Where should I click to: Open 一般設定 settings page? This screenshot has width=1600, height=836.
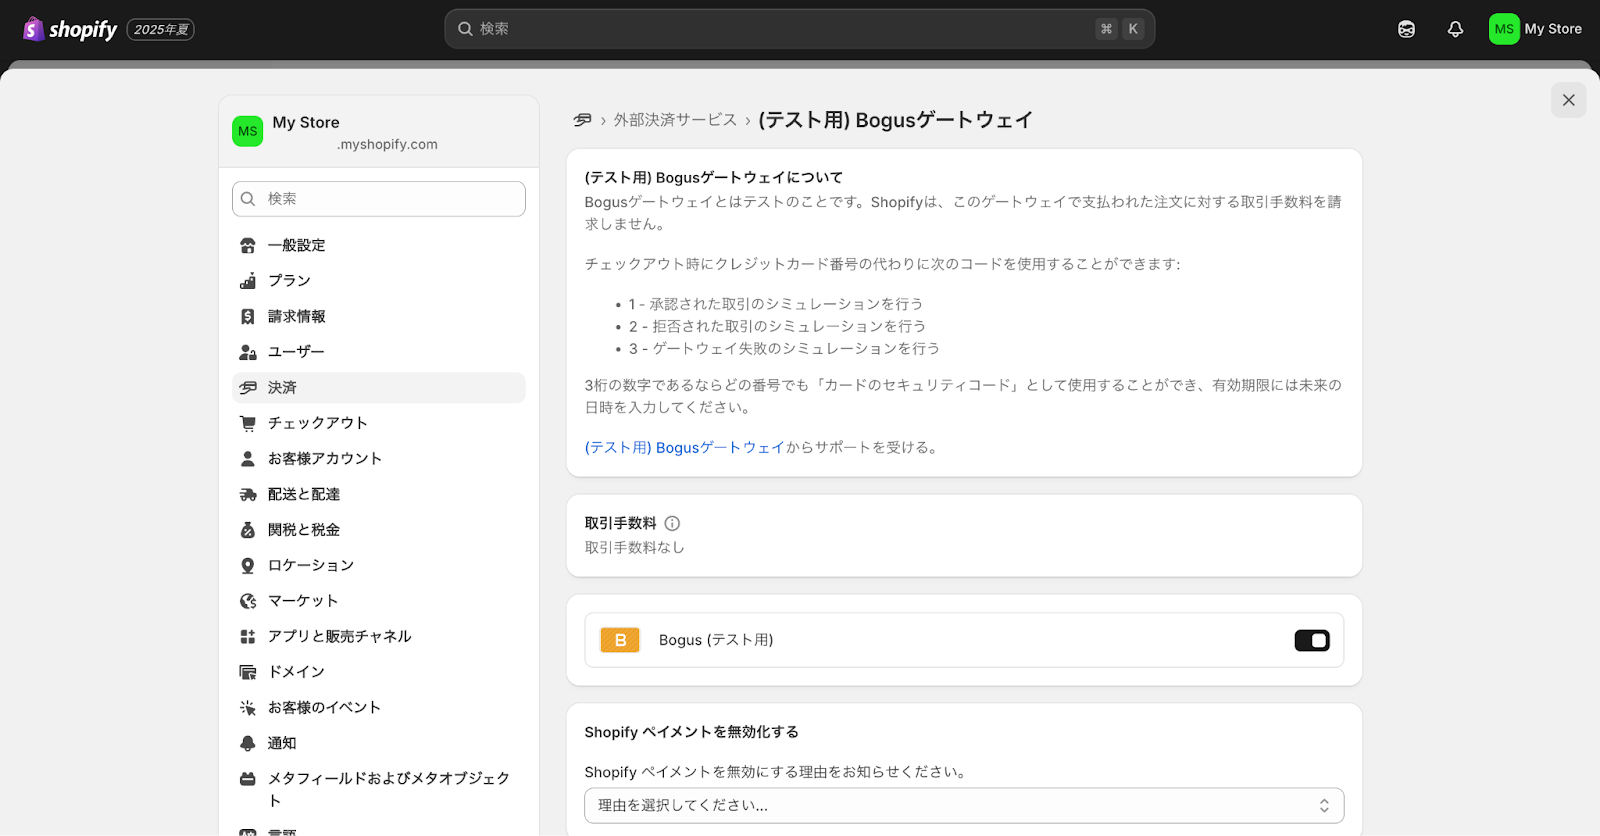click(x=378, y=245)
